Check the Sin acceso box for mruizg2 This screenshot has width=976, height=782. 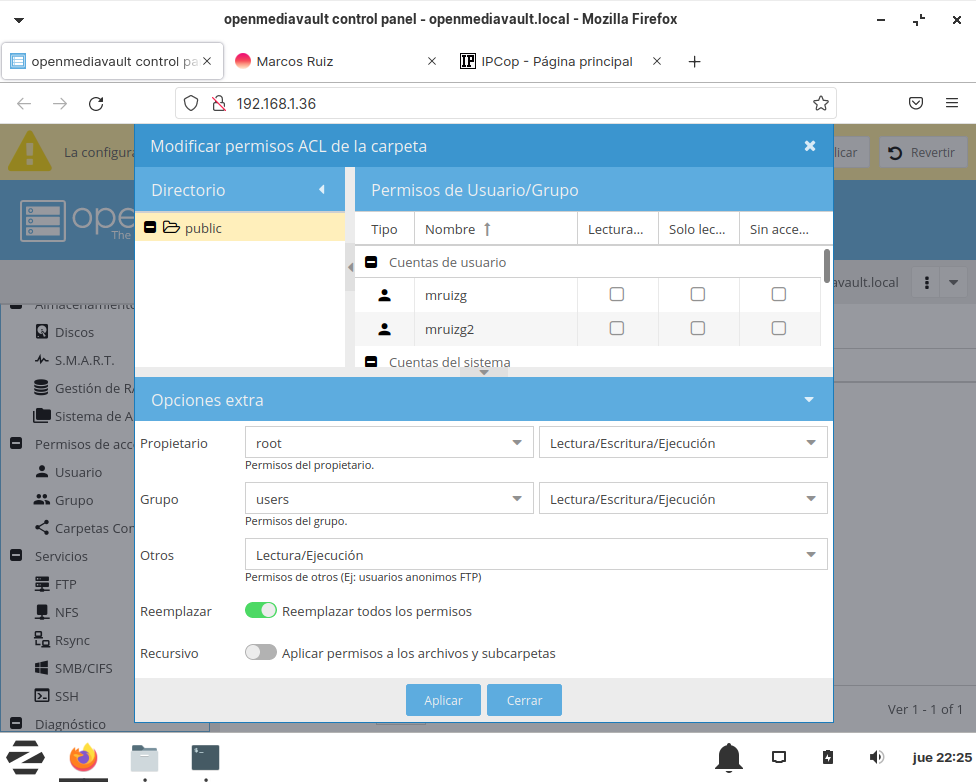(x=778, y=328)
